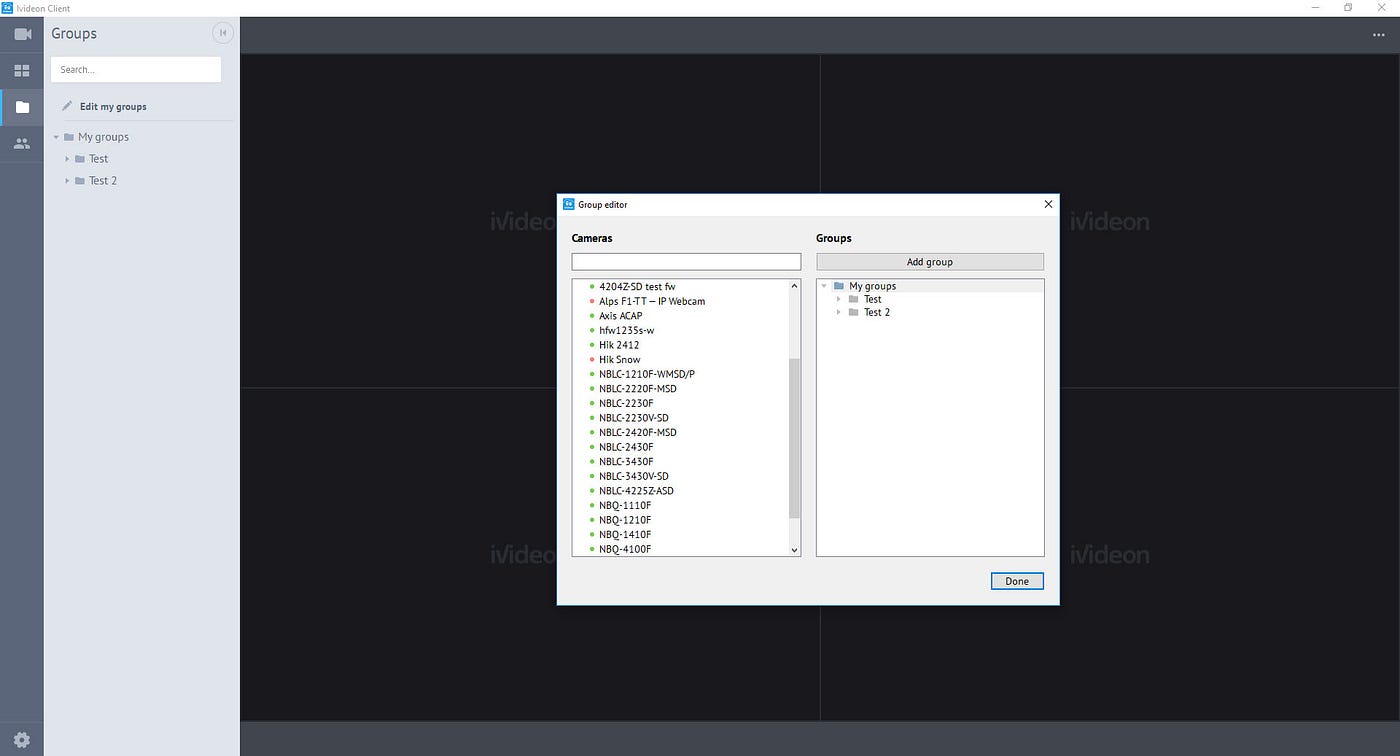Click the Cameras filter input field
The height and width of the screenshot is (756, 1400).
[686, 262]
